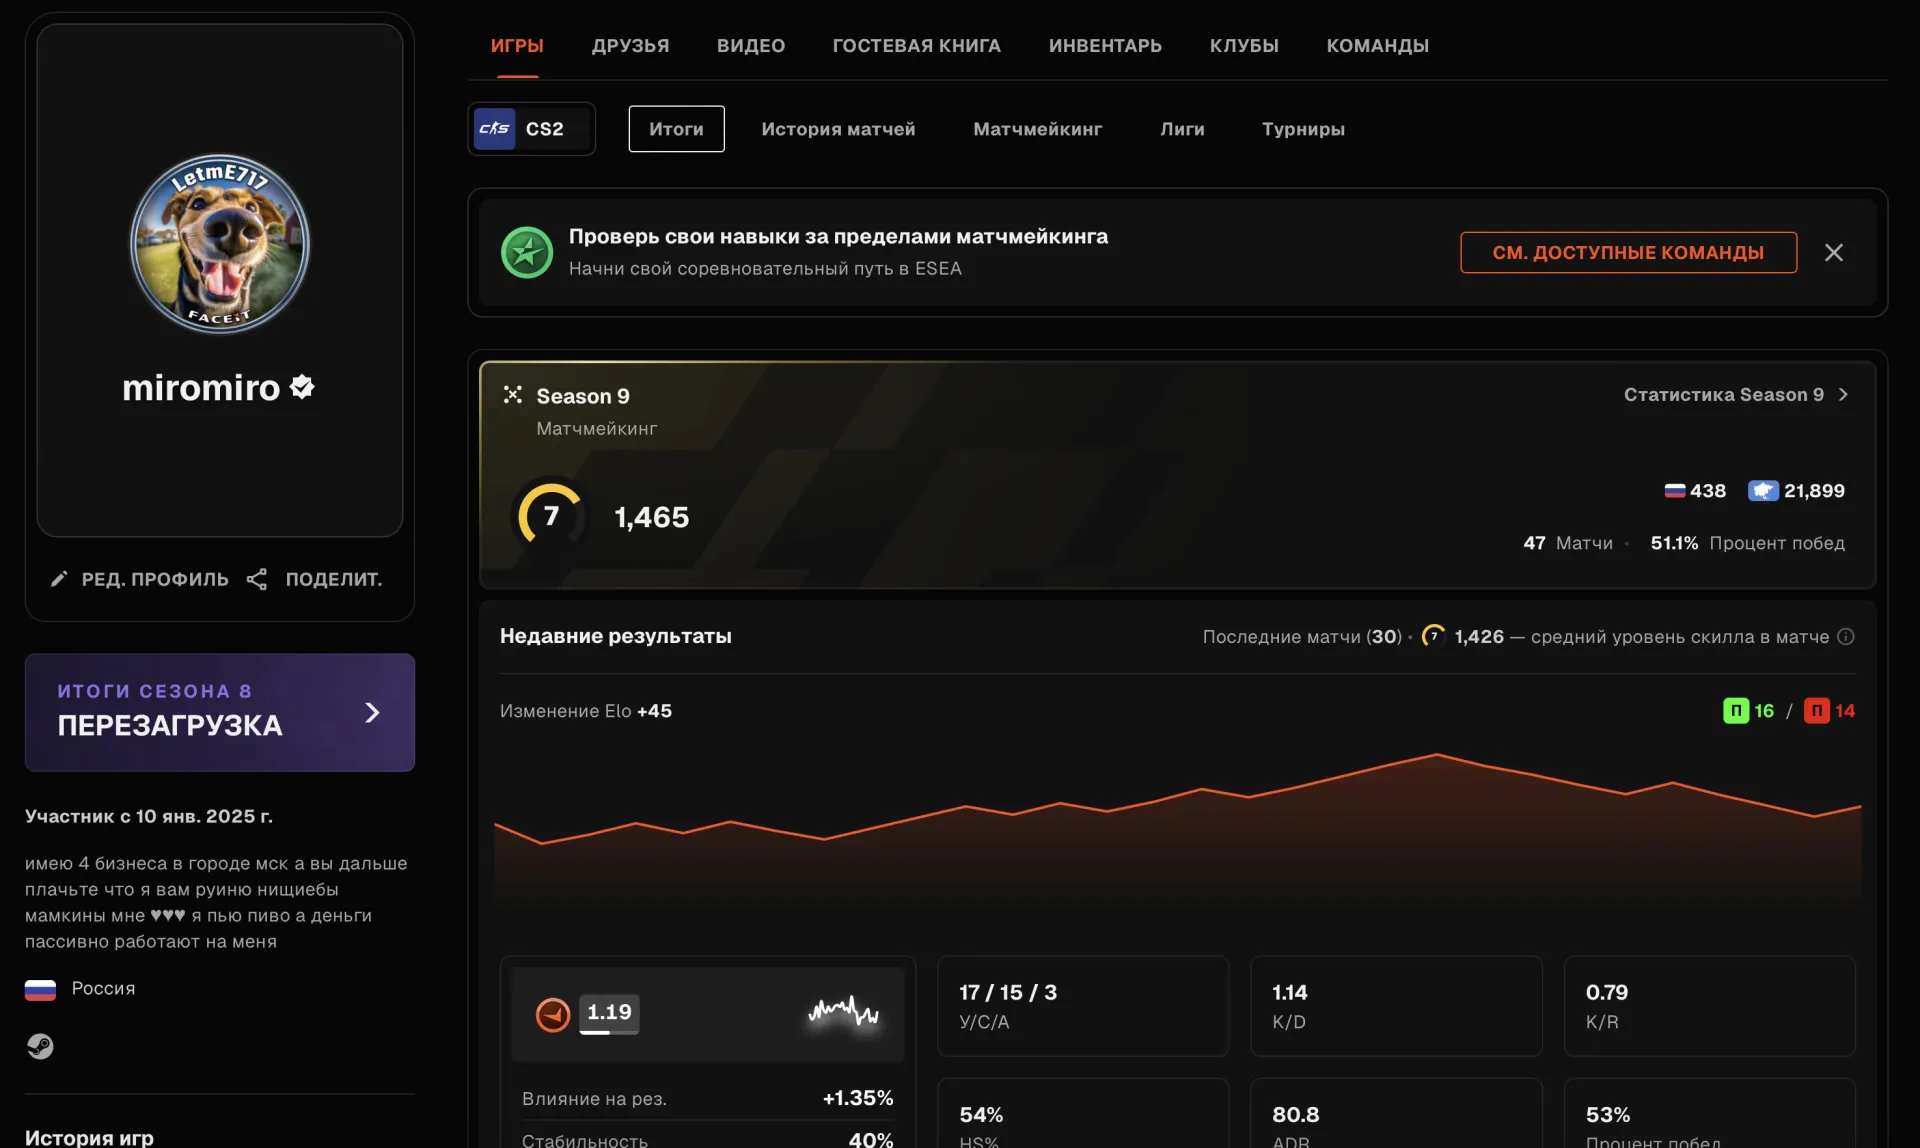The height and width of the screenshot is (1148, 1920).
Task: Open the ИНВЕНТАРЬ tab
Action: coord(1105,46)
